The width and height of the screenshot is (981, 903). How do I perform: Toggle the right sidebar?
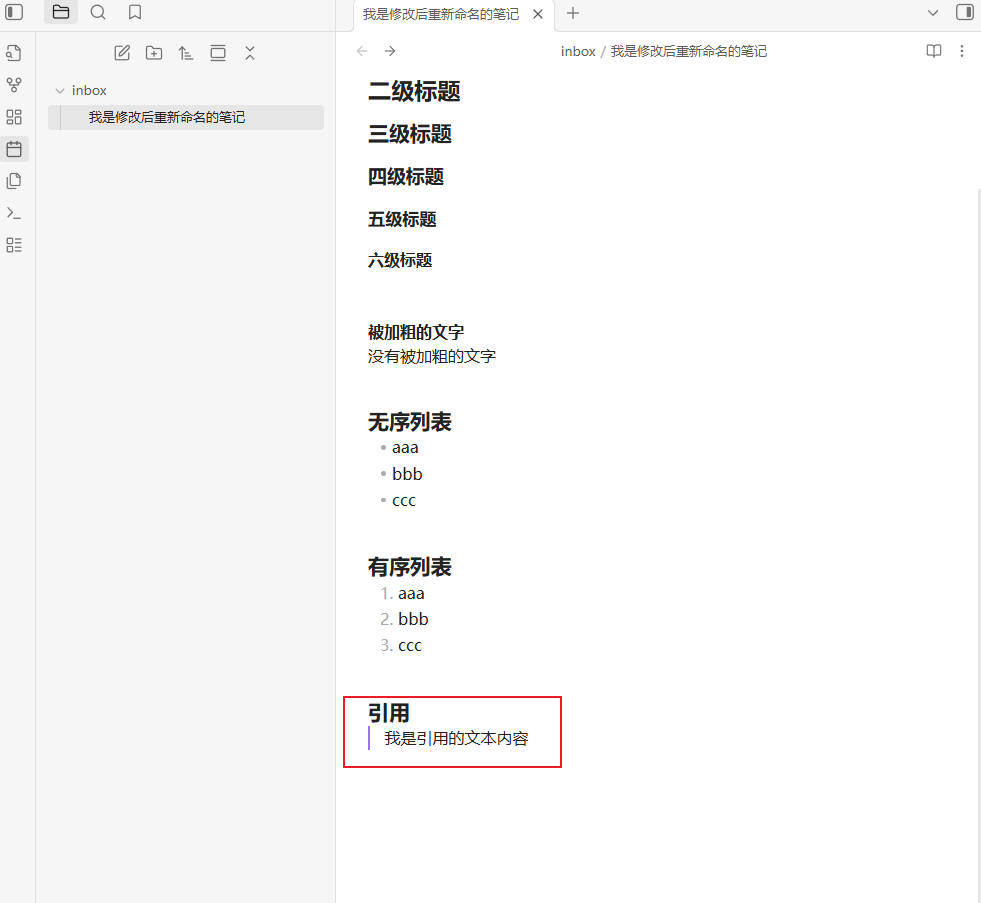965,13
